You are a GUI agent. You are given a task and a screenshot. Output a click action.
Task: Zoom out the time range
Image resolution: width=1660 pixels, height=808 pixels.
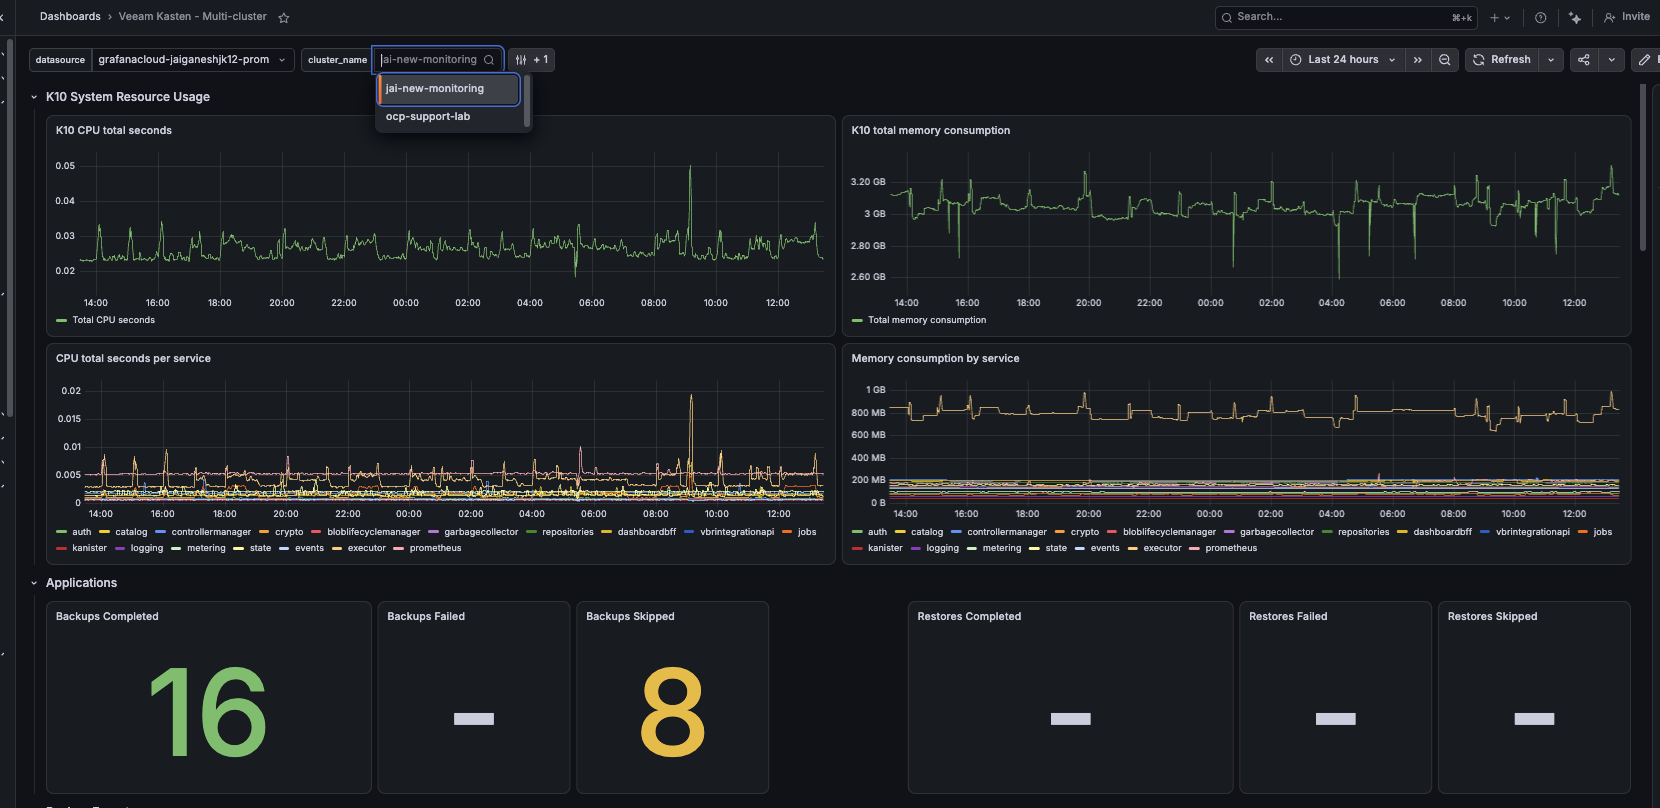pos(1445,60)
